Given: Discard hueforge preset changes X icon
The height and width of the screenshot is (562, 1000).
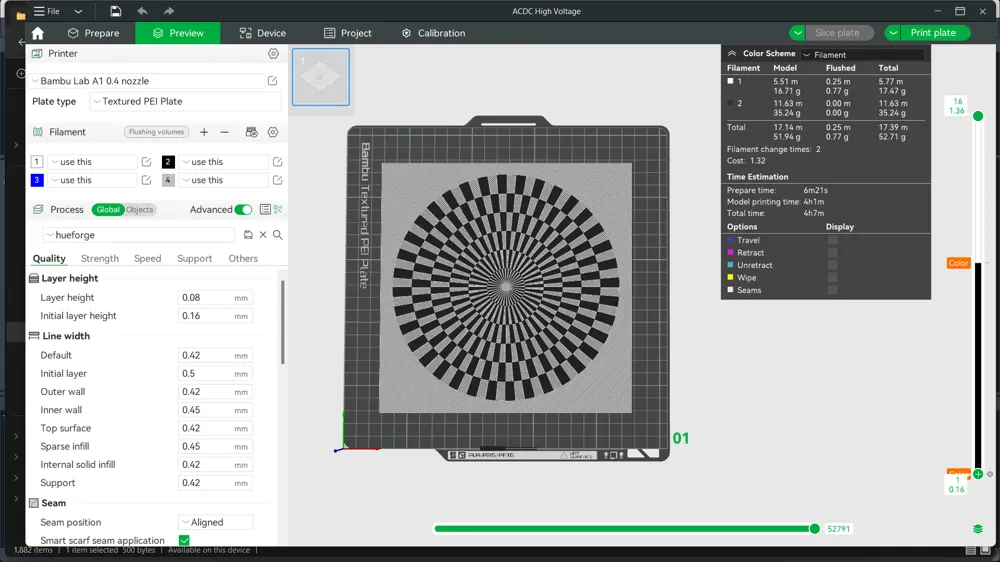Looking at the screenshot, I should click(x=263, y=235).
